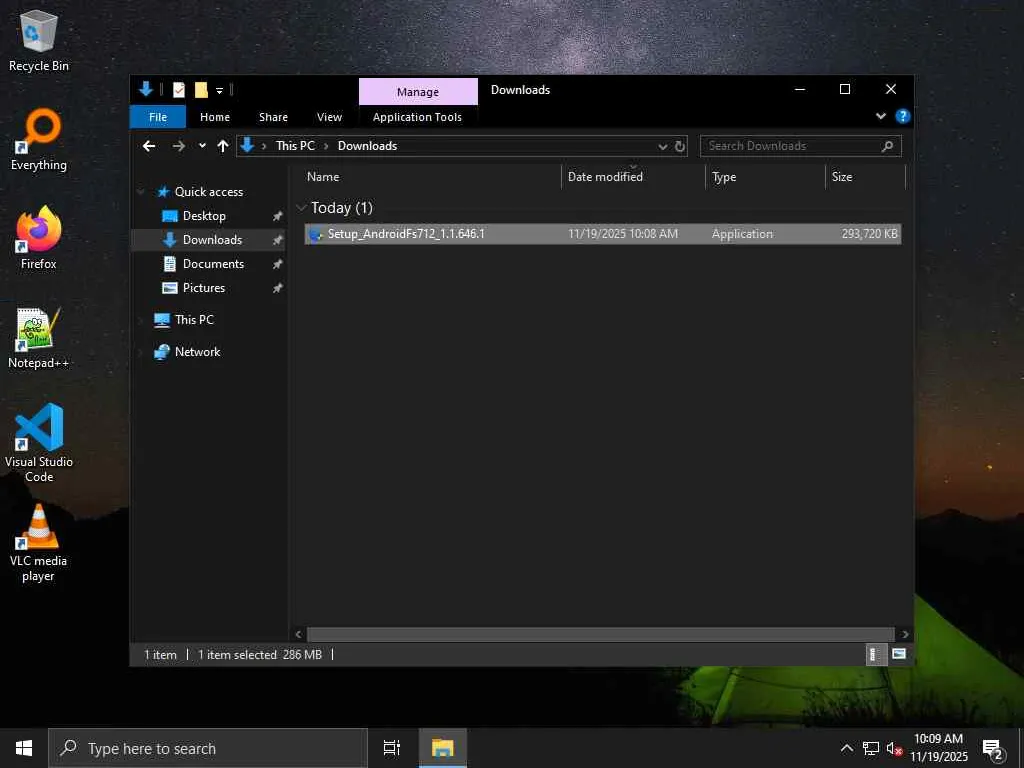
Task: Click the Application type cell
Action: click(x=742, y=234)
